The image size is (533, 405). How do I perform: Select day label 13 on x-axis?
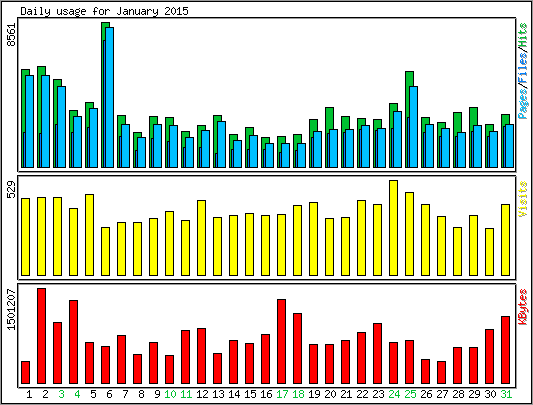(218, 394)
